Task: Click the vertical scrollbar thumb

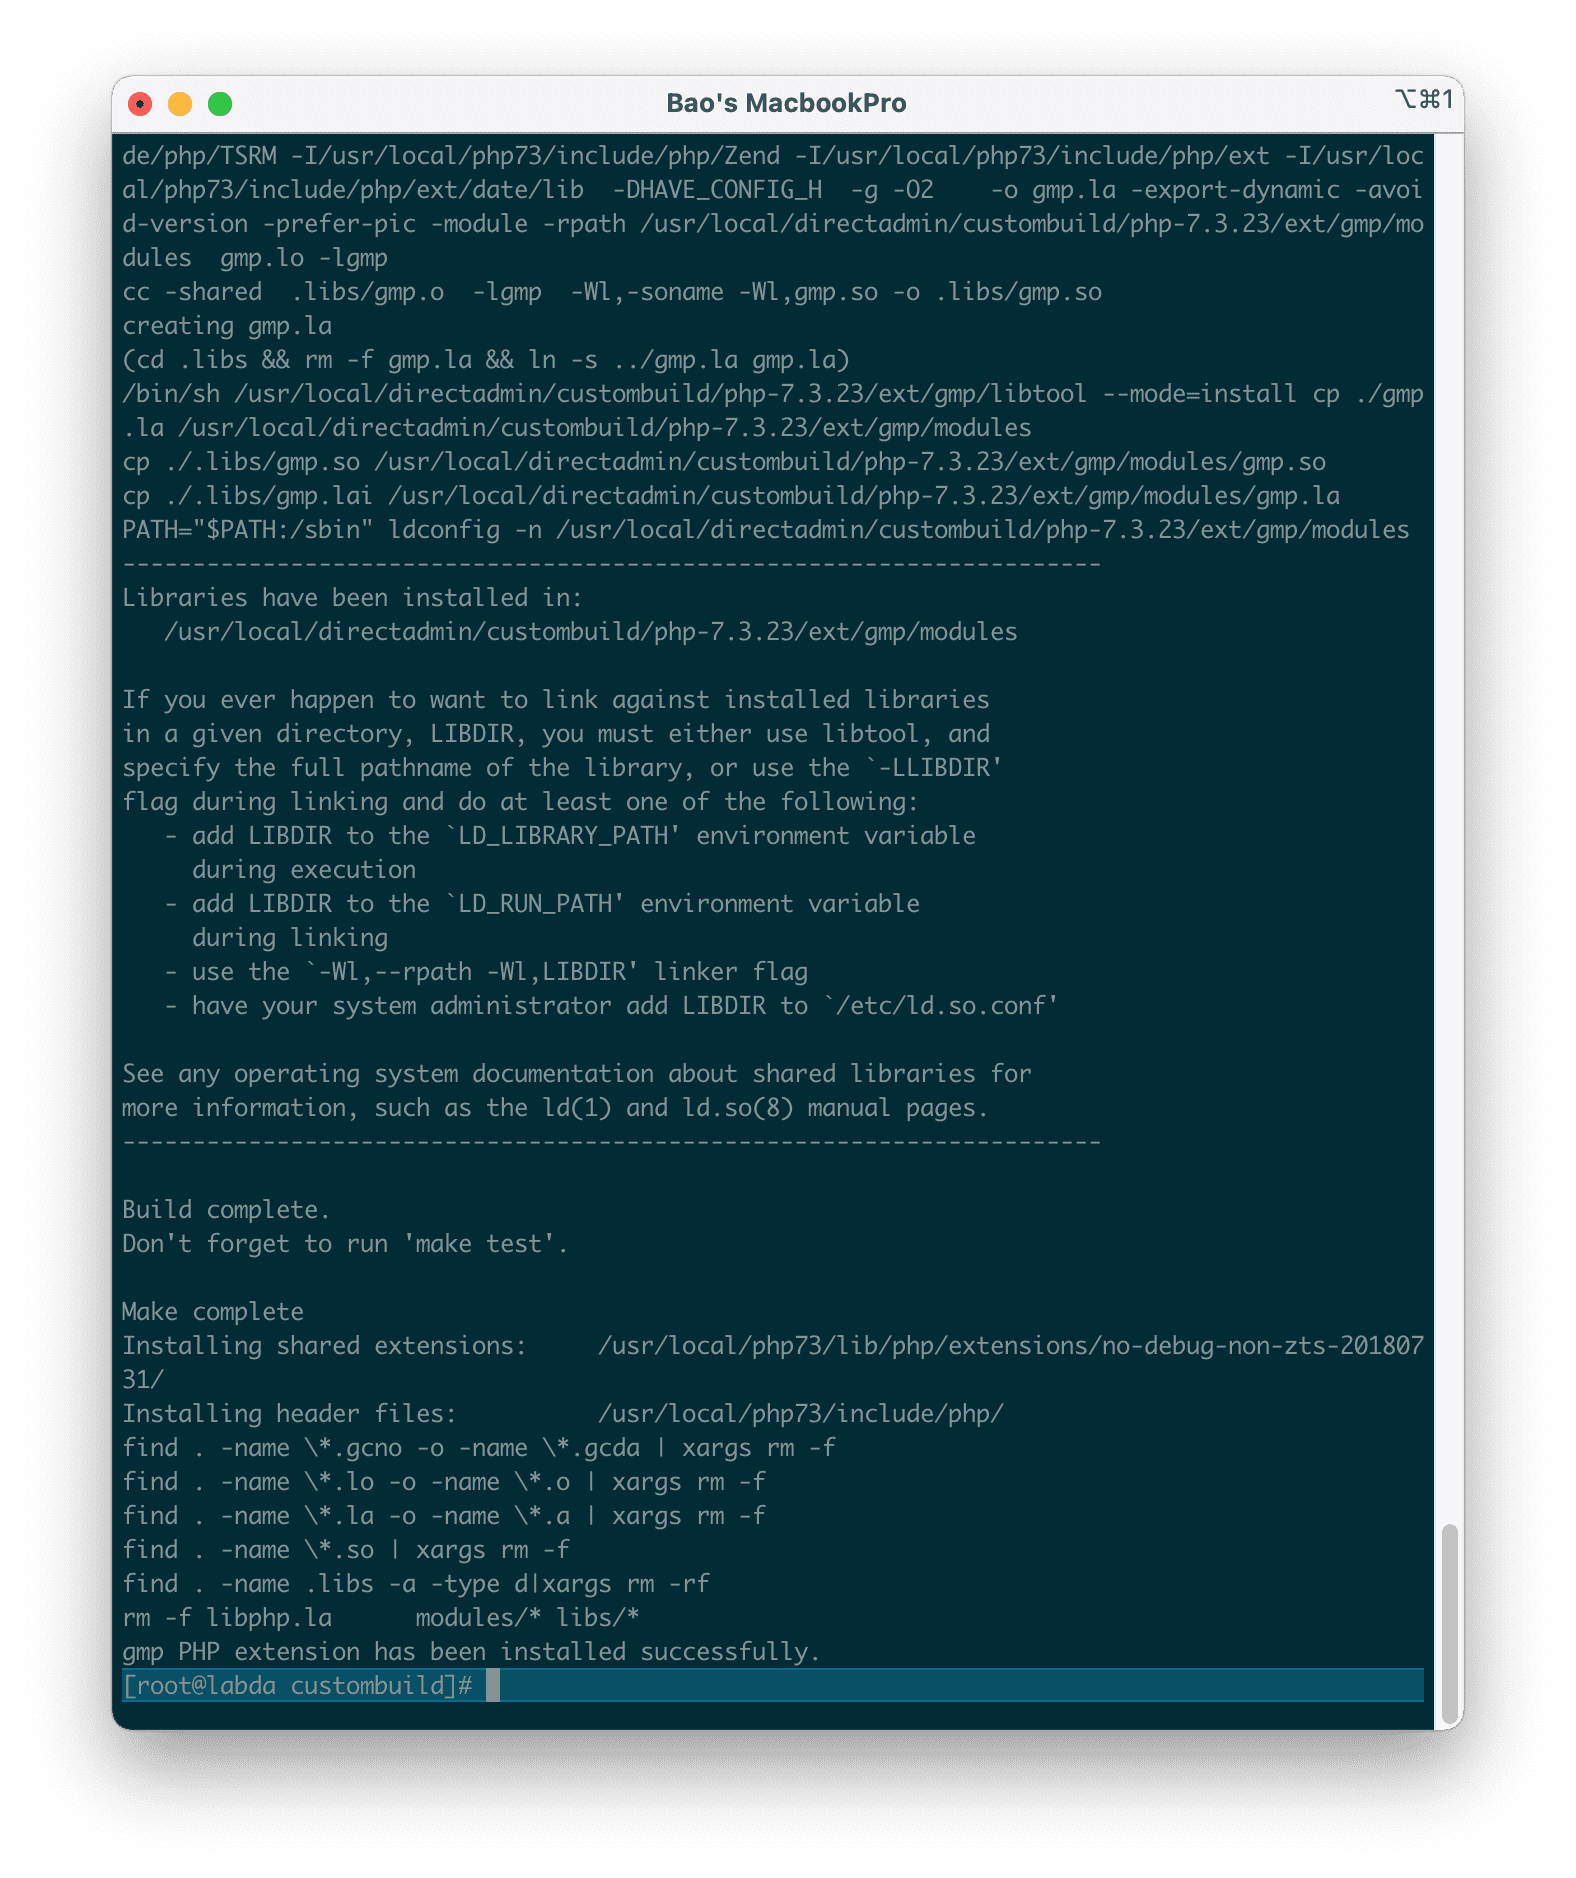Action: [x=1449, y=1622]
